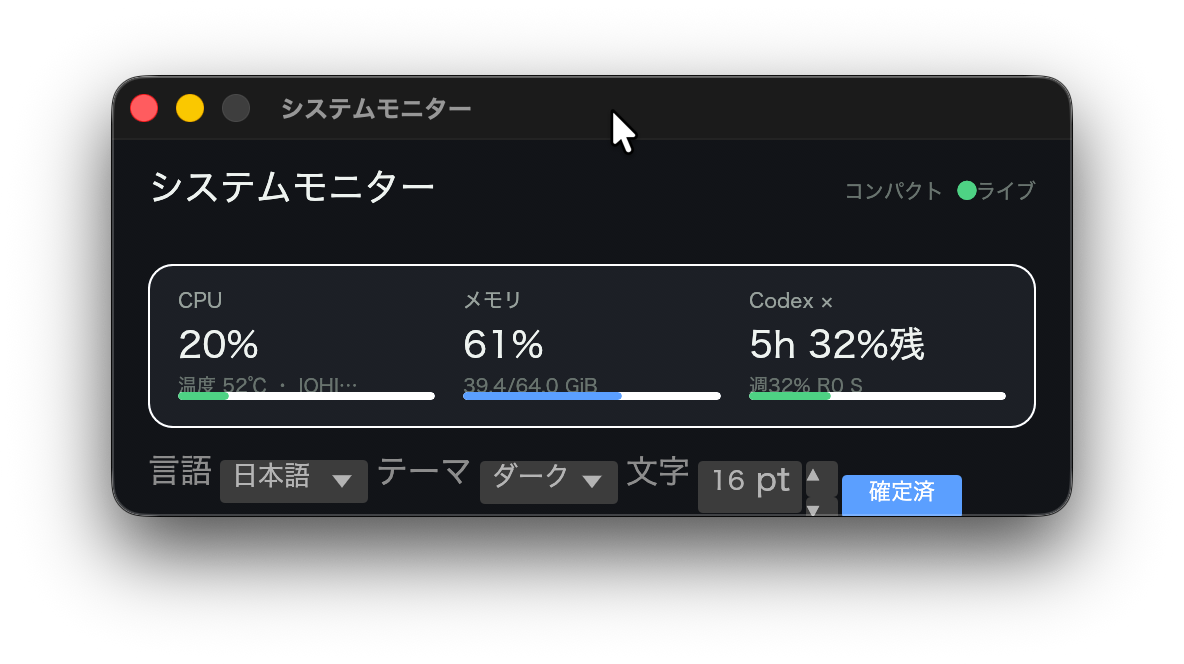Select the 16 pt font size field
Viewport: 1184px width, 664px height.
pos(750,486)
